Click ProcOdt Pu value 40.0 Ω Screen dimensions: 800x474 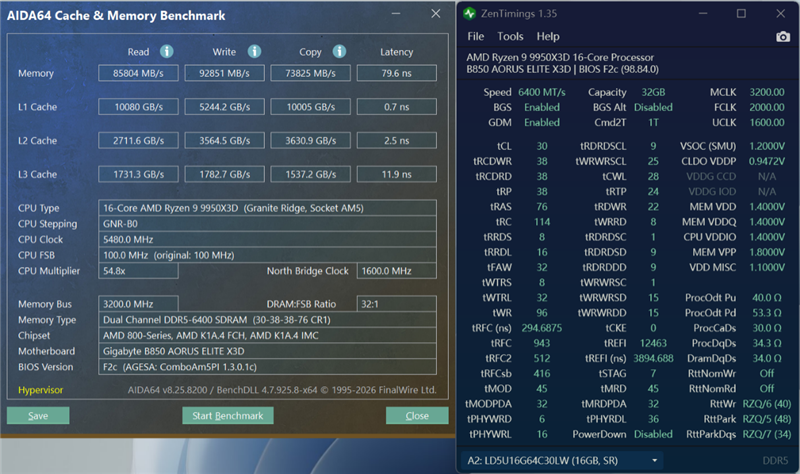pyautogui.click(x=767, y=297)
